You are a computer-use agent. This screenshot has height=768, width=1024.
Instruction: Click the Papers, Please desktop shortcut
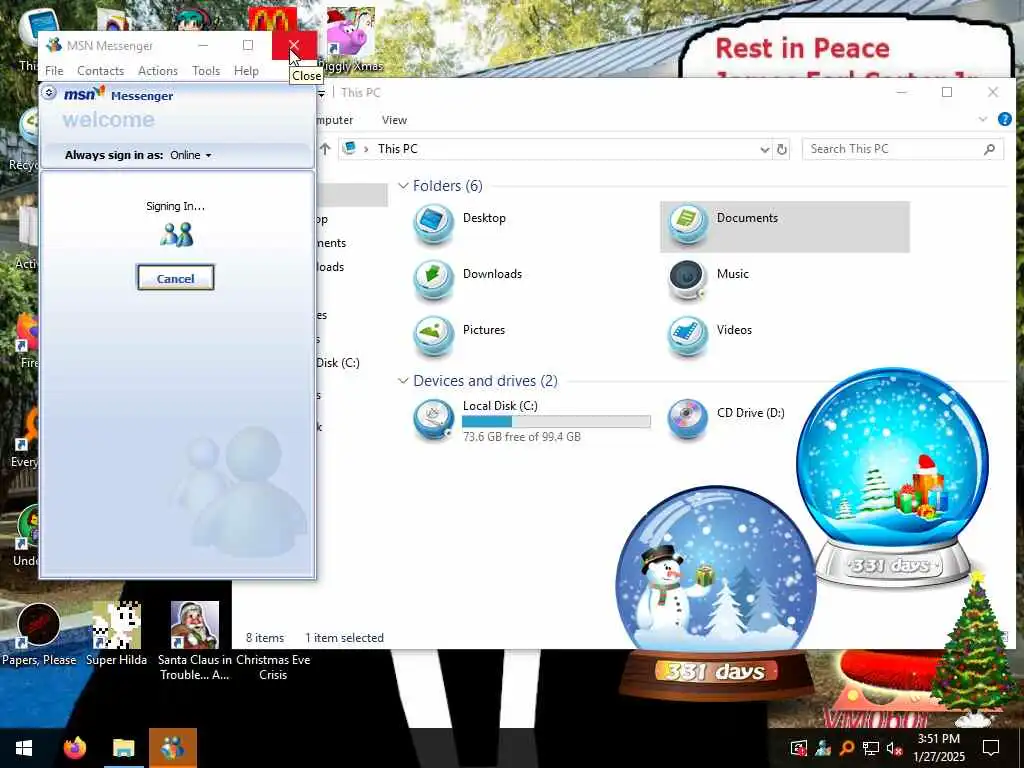tap(39, 633)
